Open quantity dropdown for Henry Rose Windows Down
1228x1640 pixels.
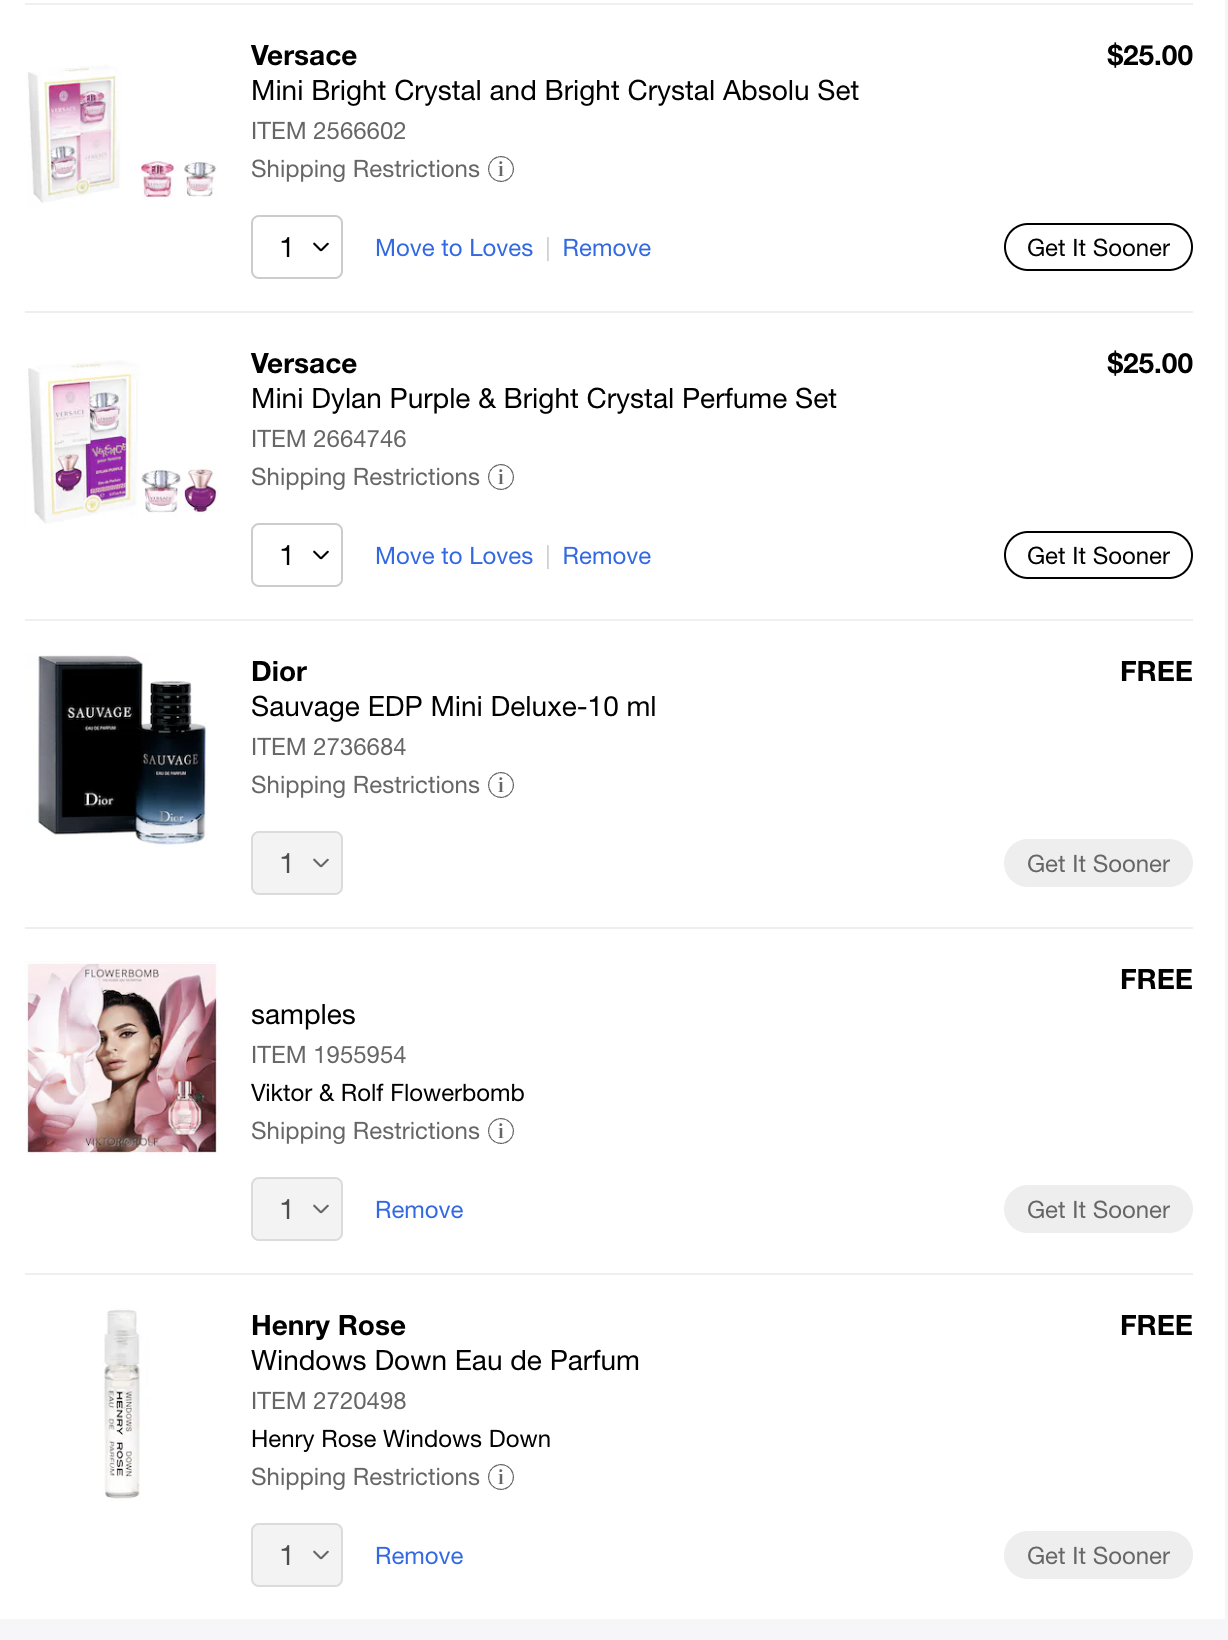pyautogui.click(x=297, y=1555)
